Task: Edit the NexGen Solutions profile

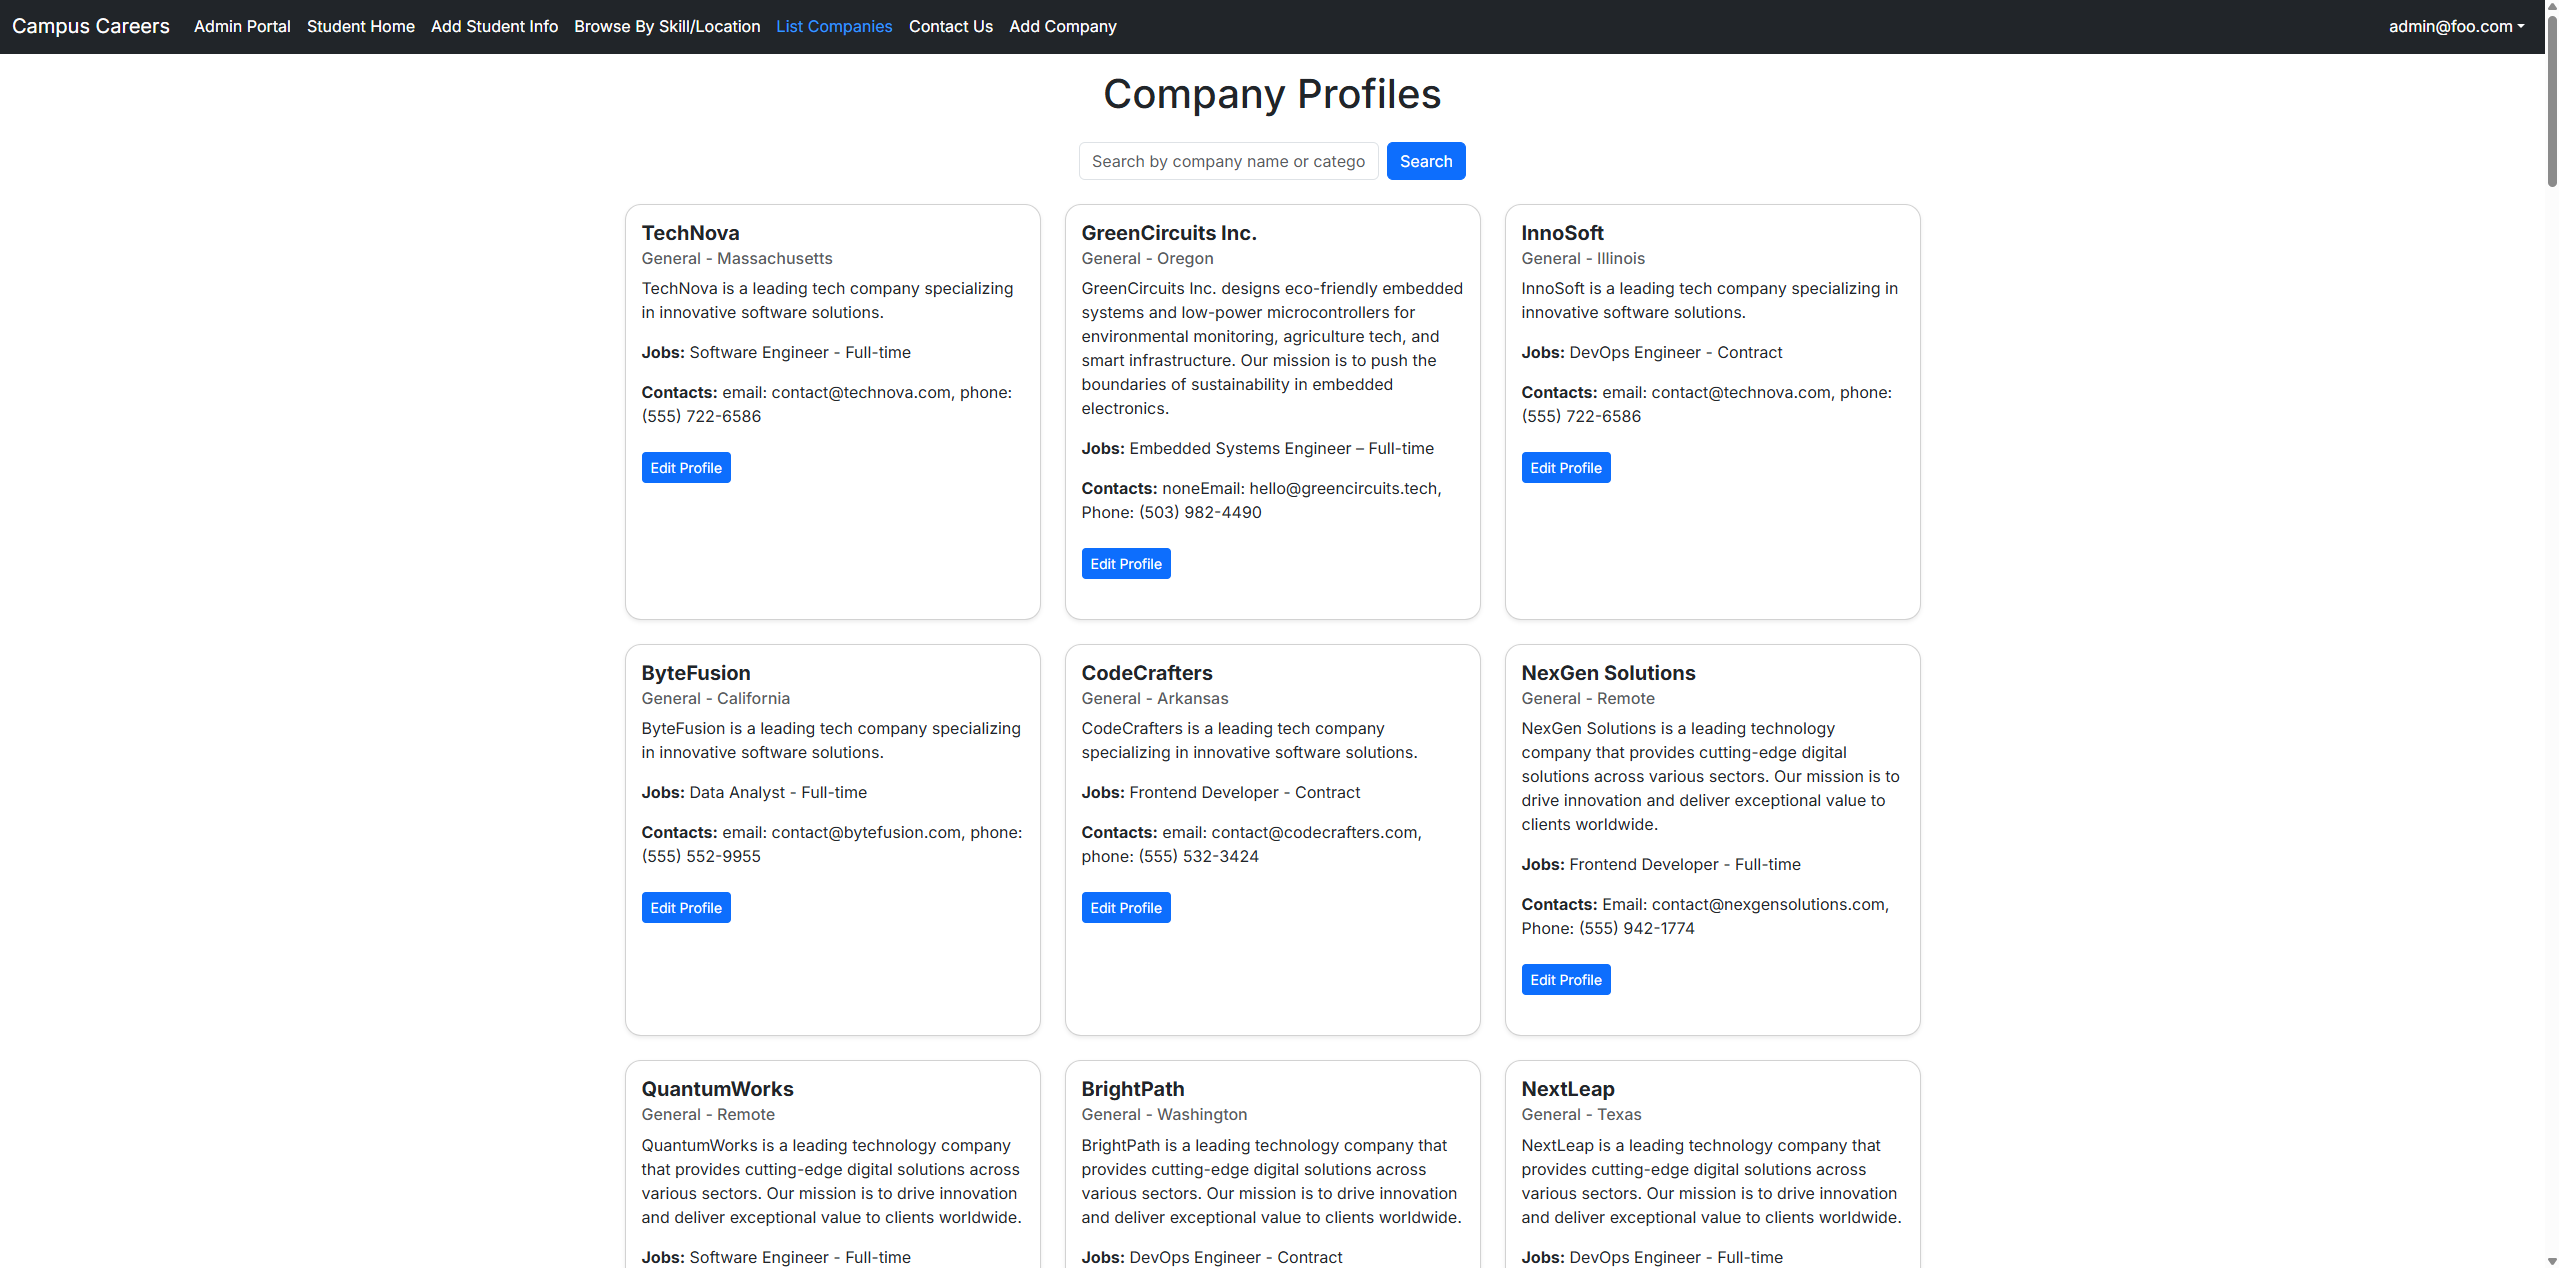Action: point(1565,980)
